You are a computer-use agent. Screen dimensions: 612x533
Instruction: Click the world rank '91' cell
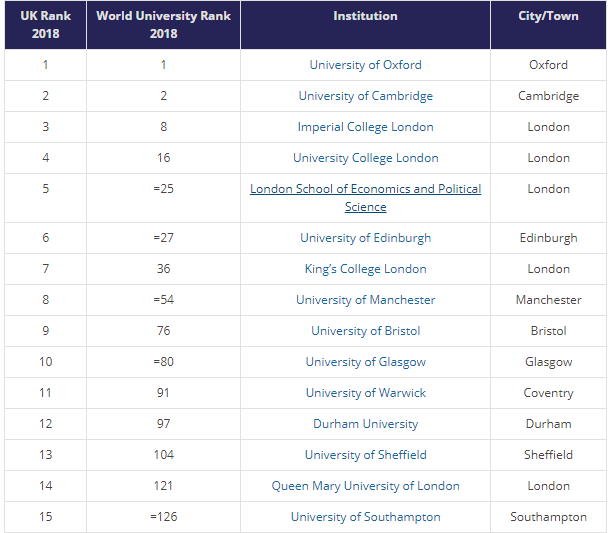pos(164,393)
